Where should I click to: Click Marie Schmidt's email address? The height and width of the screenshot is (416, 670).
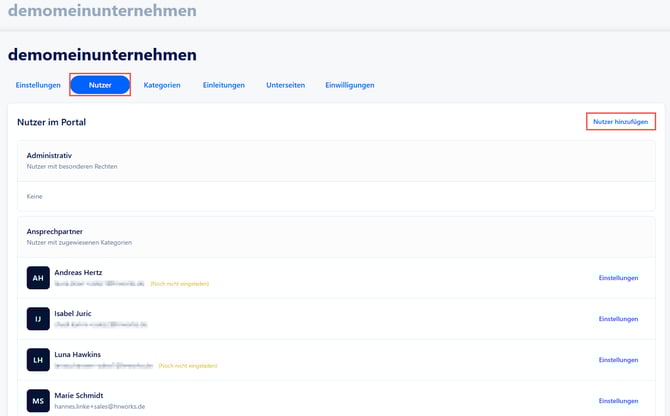(x=100, y=407)
